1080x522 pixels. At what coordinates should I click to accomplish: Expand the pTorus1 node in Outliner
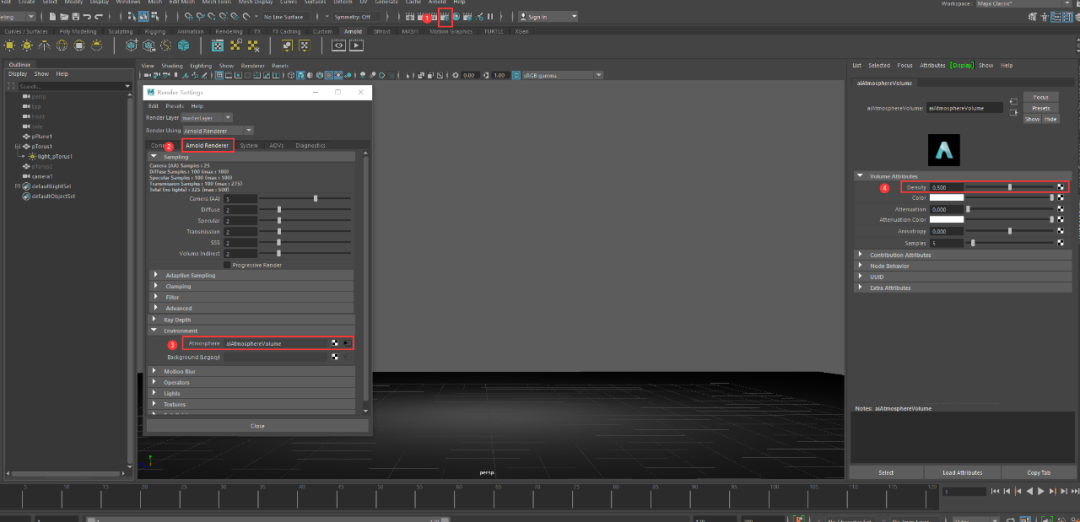tap(17, 147)
